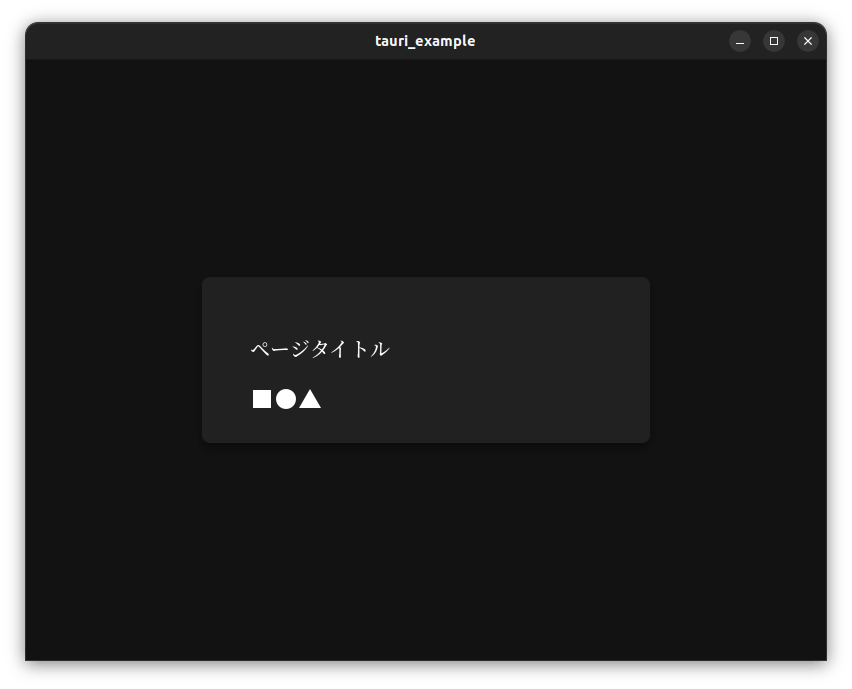
Task: Close the tauri_example window
Action: click(808, 41)
